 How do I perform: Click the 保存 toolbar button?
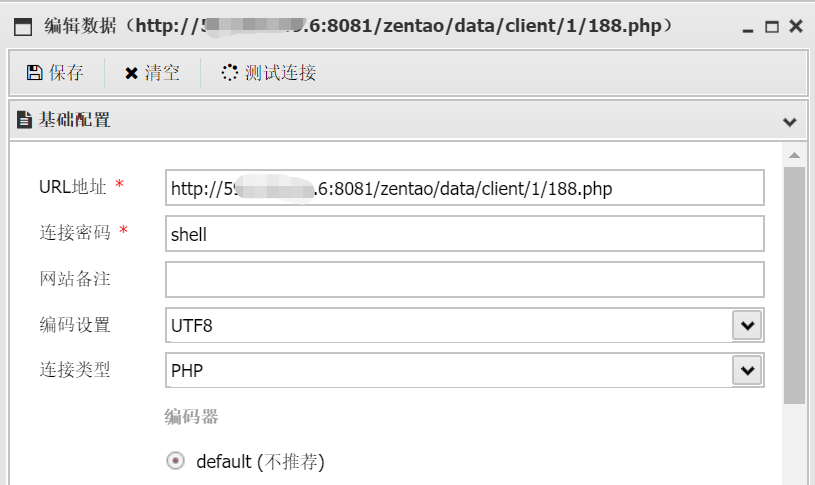(55, 72)
